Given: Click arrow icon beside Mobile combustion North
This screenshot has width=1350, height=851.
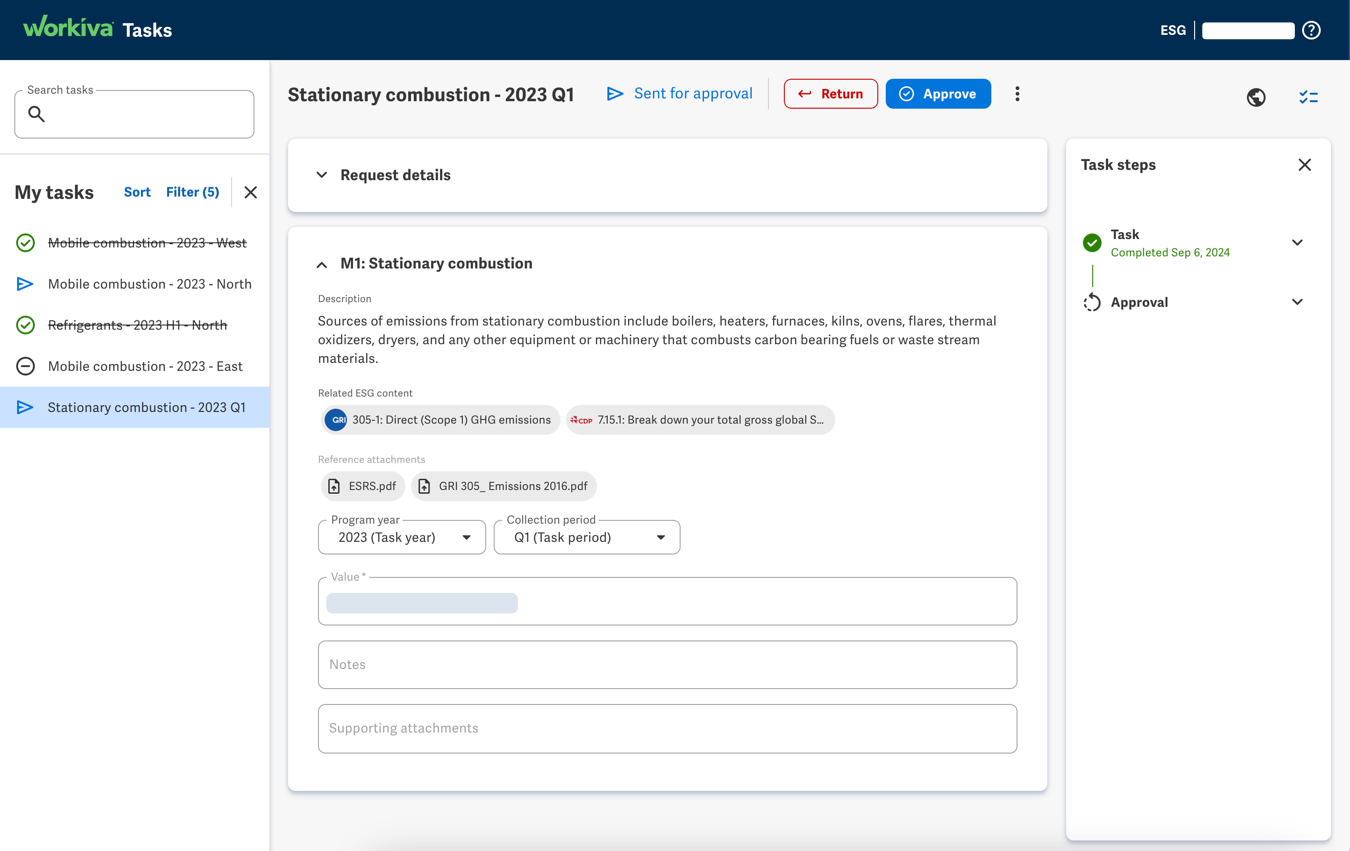Looking at the screenshot, I should (x=26, y=284).
